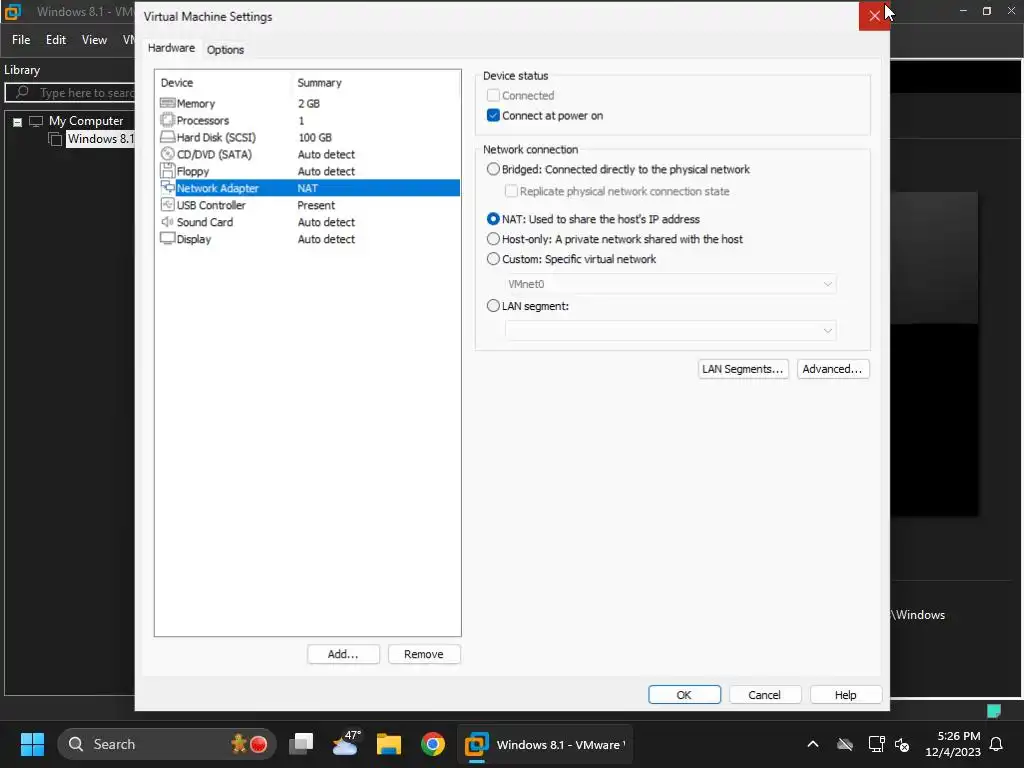Click the VMware taskbar app icon
This screenshot has width=1024, height=768.
pyautogui.click(x=477, y=744)
